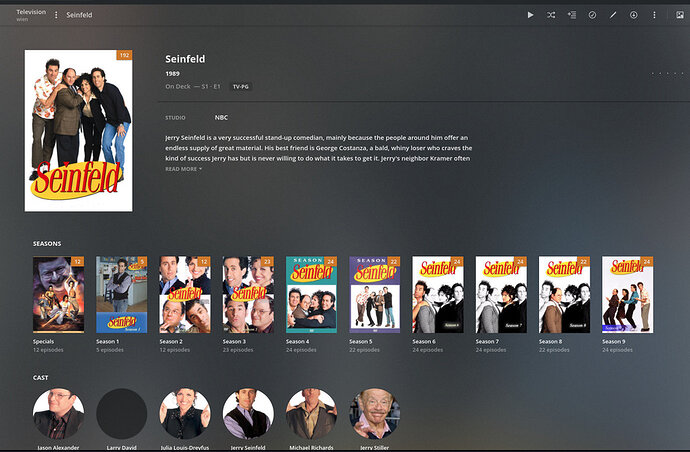The height and width of the screenshot is (452, 690).
Task: Open the Season 8 poster
Action: [564, 294]
